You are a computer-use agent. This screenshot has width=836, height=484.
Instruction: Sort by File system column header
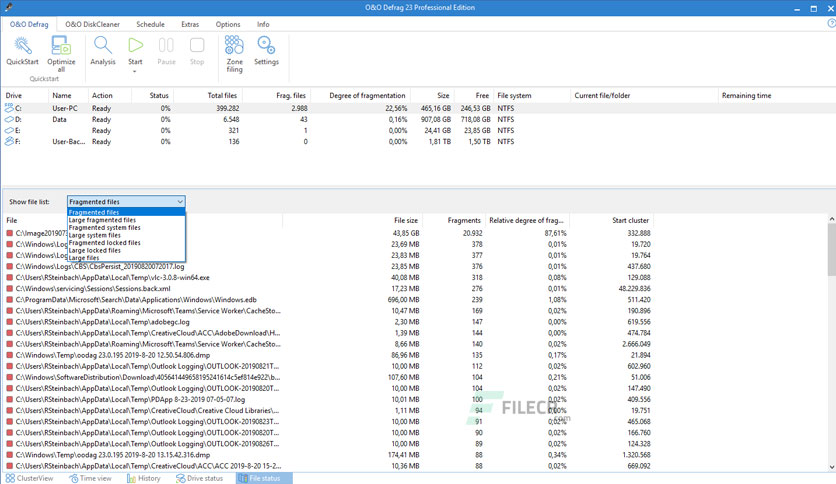[x=532, y=95]
